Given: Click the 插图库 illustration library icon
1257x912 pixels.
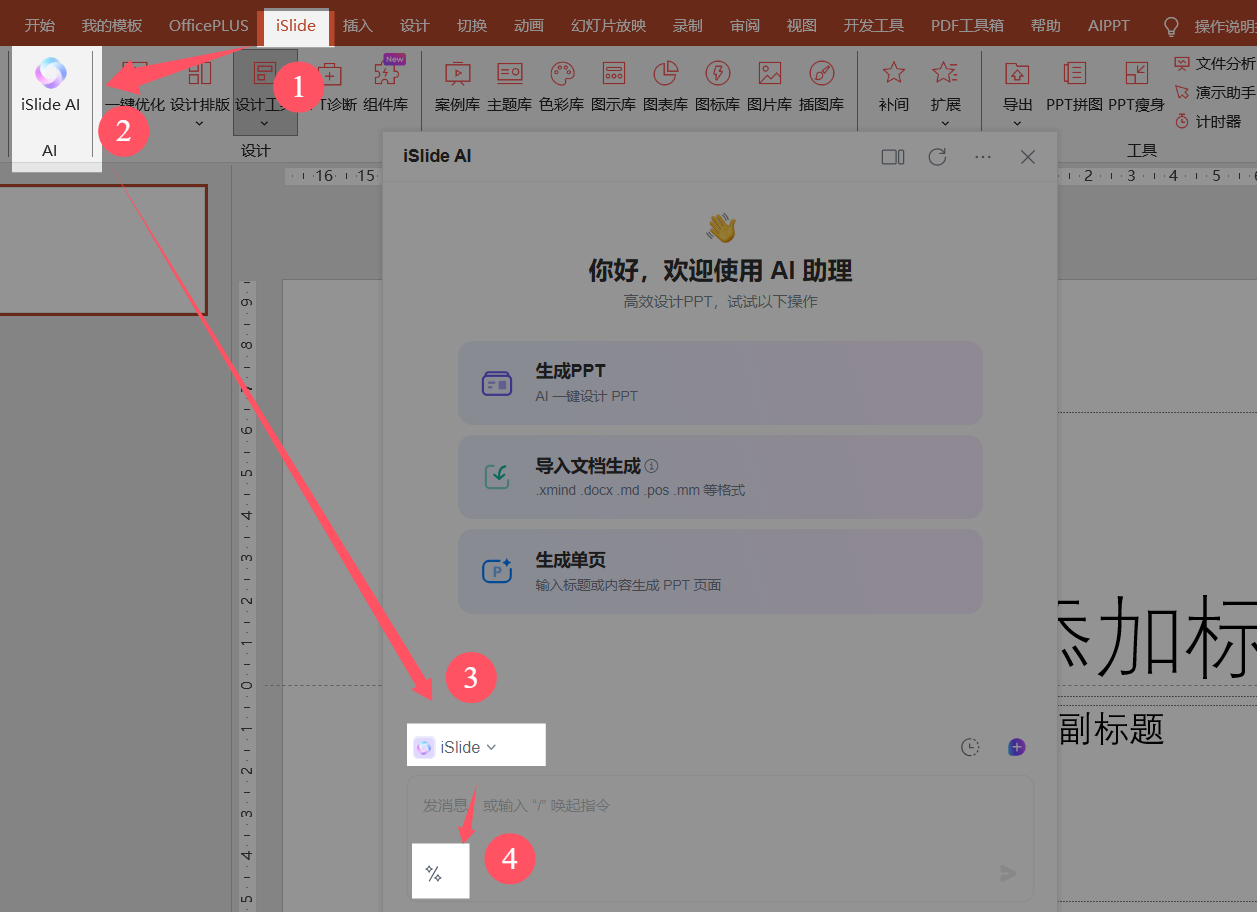Looking at the screenshot, I should tap(821, 85).
